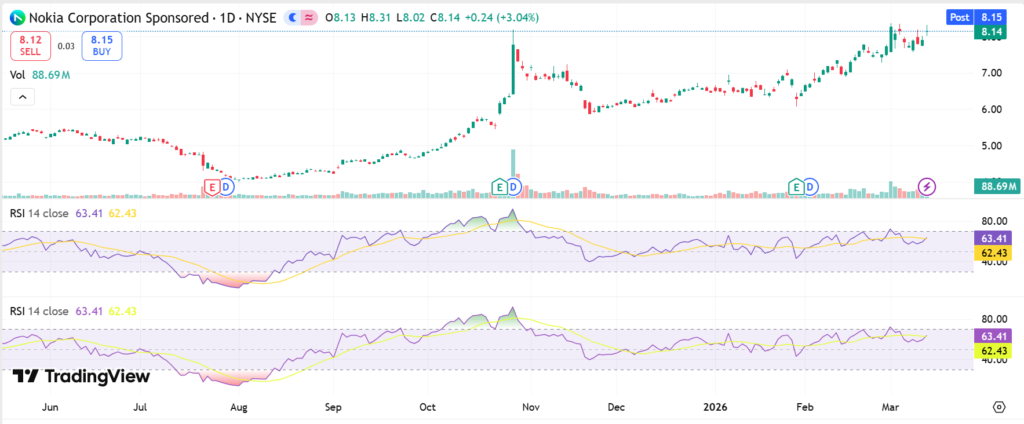Open the earnings marker before February
Screen dimensions: 1024x424
796,187
